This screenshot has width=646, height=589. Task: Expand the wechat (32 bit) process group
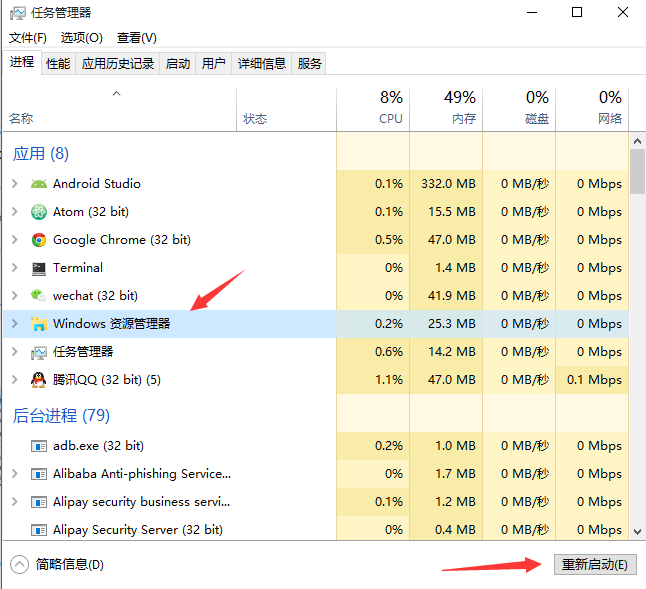tap(15, 296)
